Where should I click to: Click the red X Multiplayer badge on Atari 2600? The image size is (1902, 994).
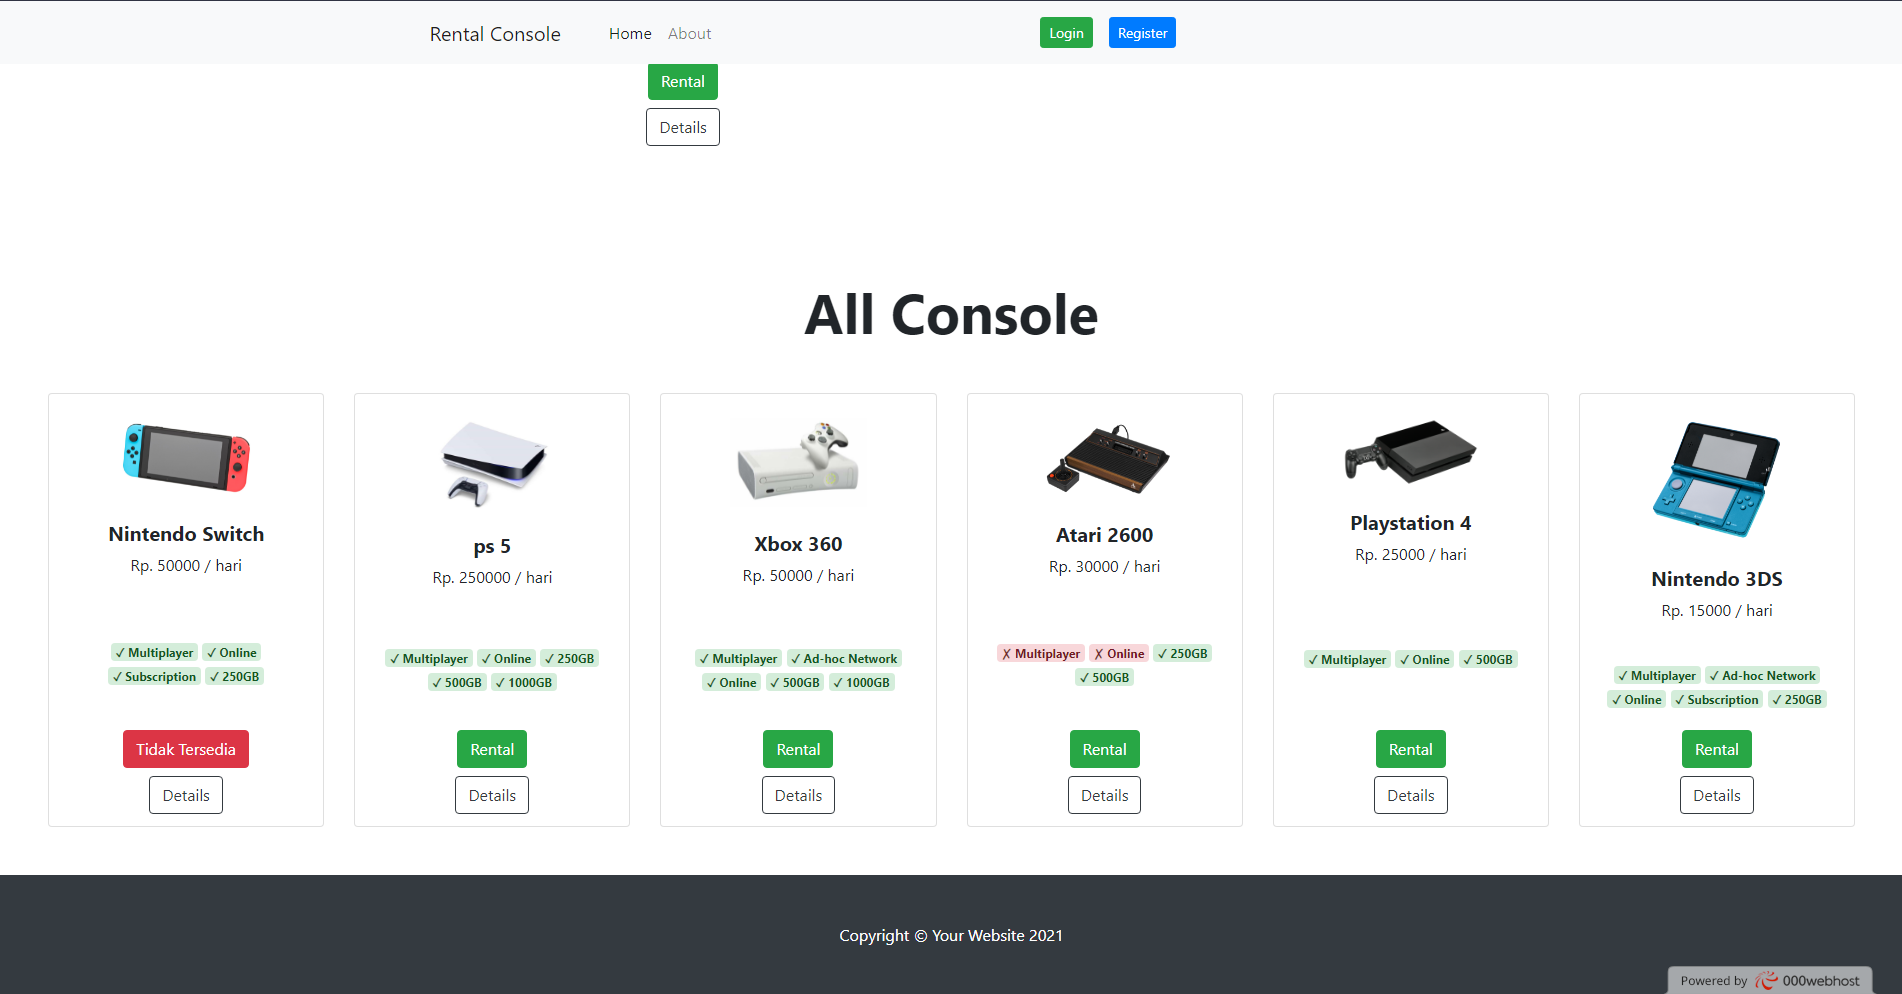[1041, 653]
